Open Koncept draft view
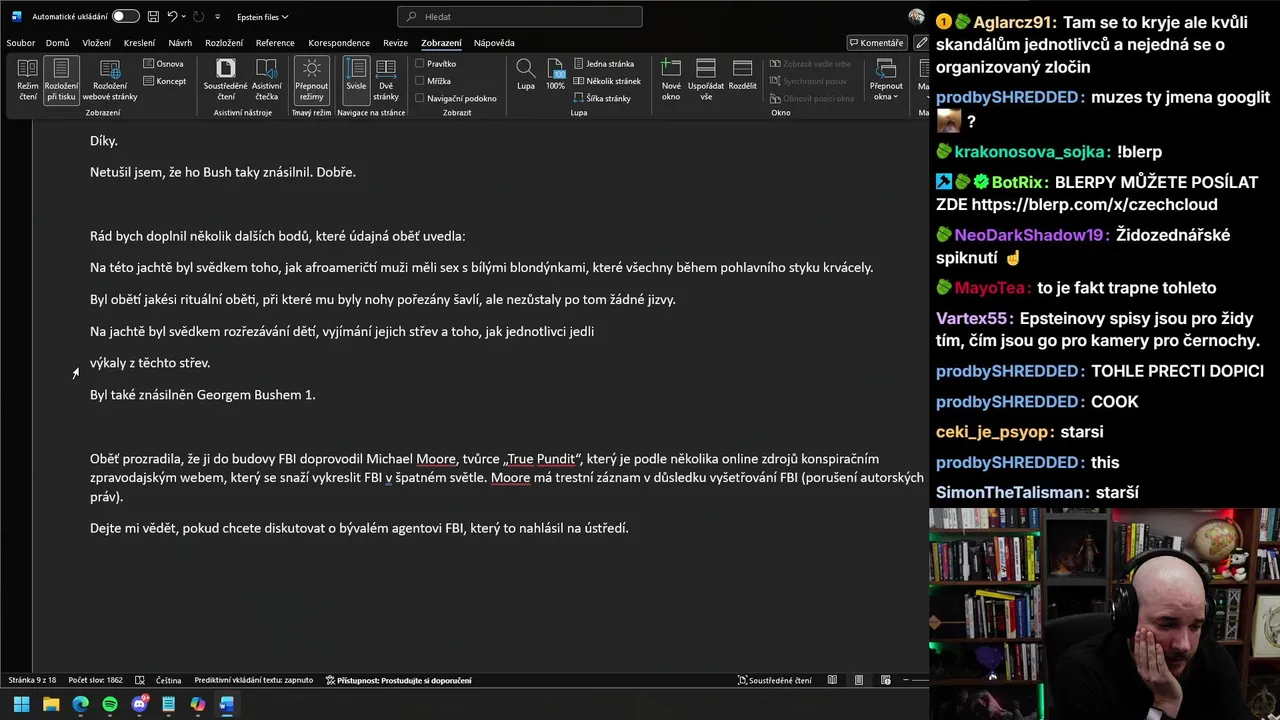 pos(165,81)
